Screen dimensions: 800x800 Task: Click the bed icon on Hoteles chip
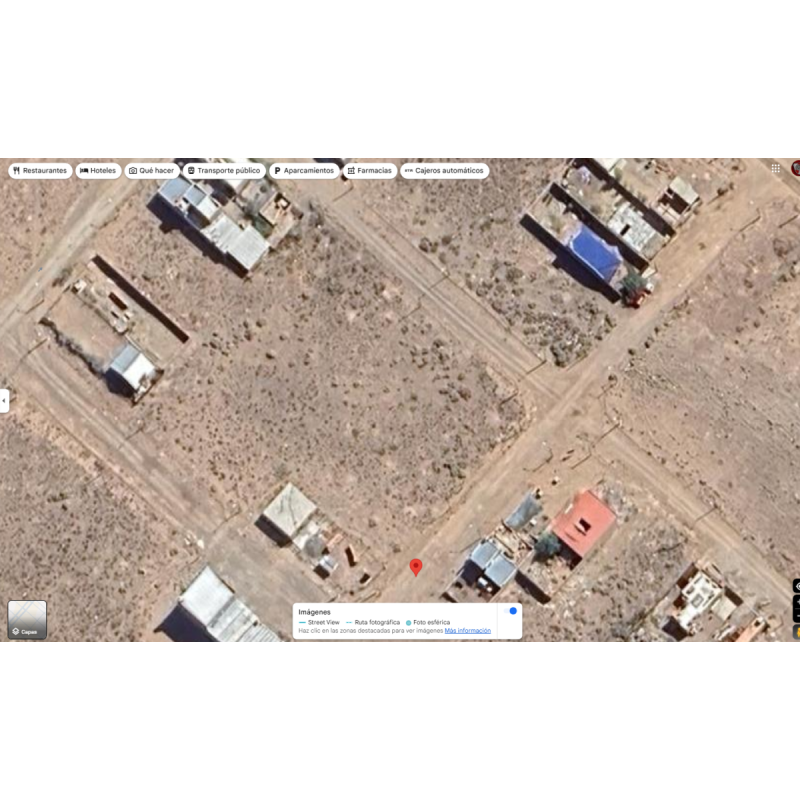pyautogui.click(x=84, y=171)
